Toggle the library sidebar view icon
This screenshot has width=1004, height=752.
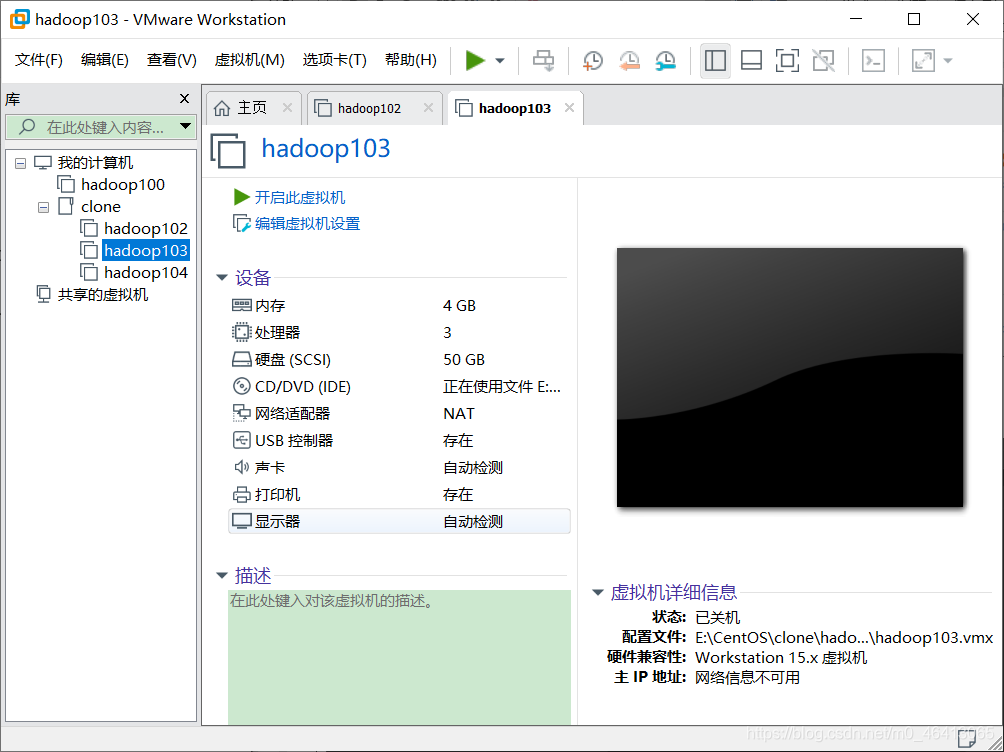pyautogui.click(x=715, y=61)
